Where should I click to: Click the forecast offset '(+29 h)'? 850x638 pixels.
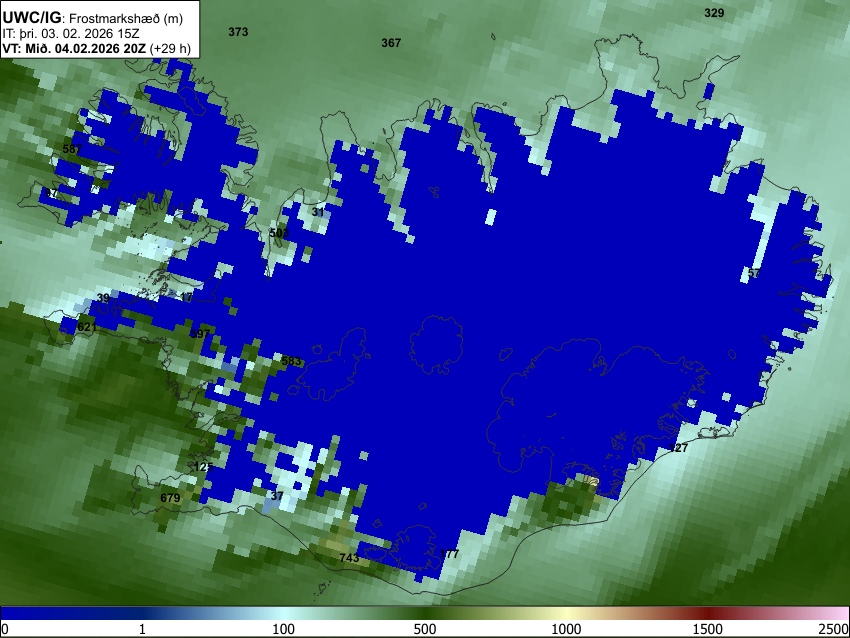(170, 48)
